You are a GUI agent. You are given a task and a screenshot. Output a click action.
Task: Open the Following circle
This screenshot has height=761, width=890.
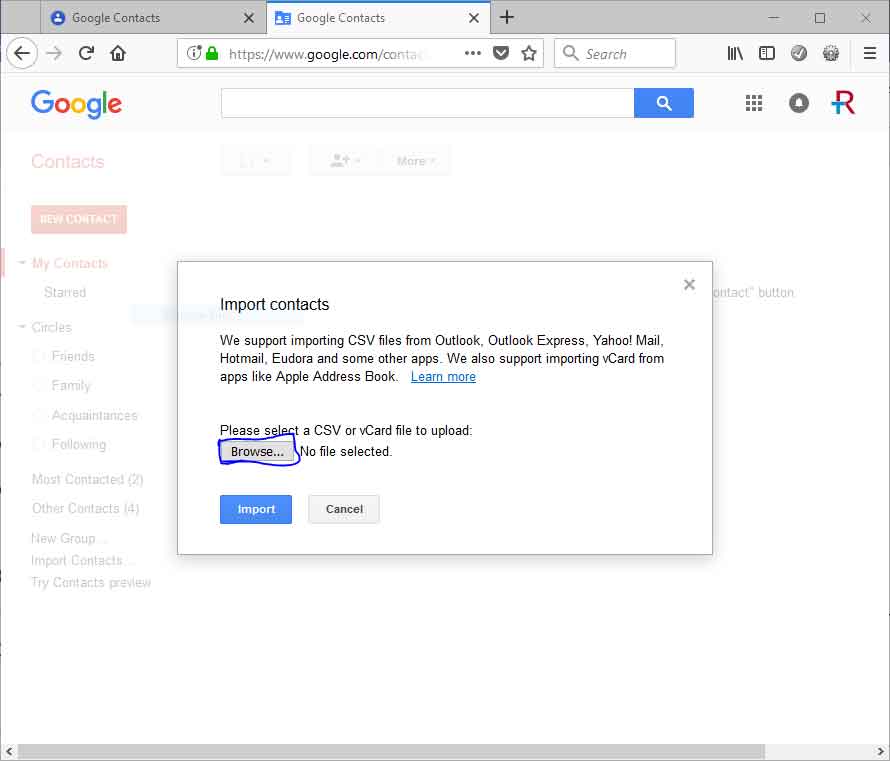click(x=79, y=444)
